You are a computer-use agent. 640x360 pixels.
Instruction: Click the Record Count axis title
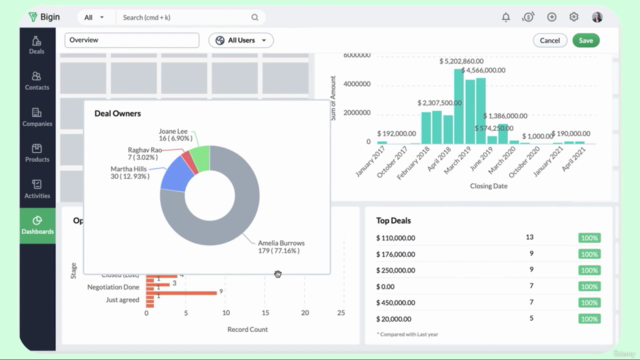[x=247, y=329]
